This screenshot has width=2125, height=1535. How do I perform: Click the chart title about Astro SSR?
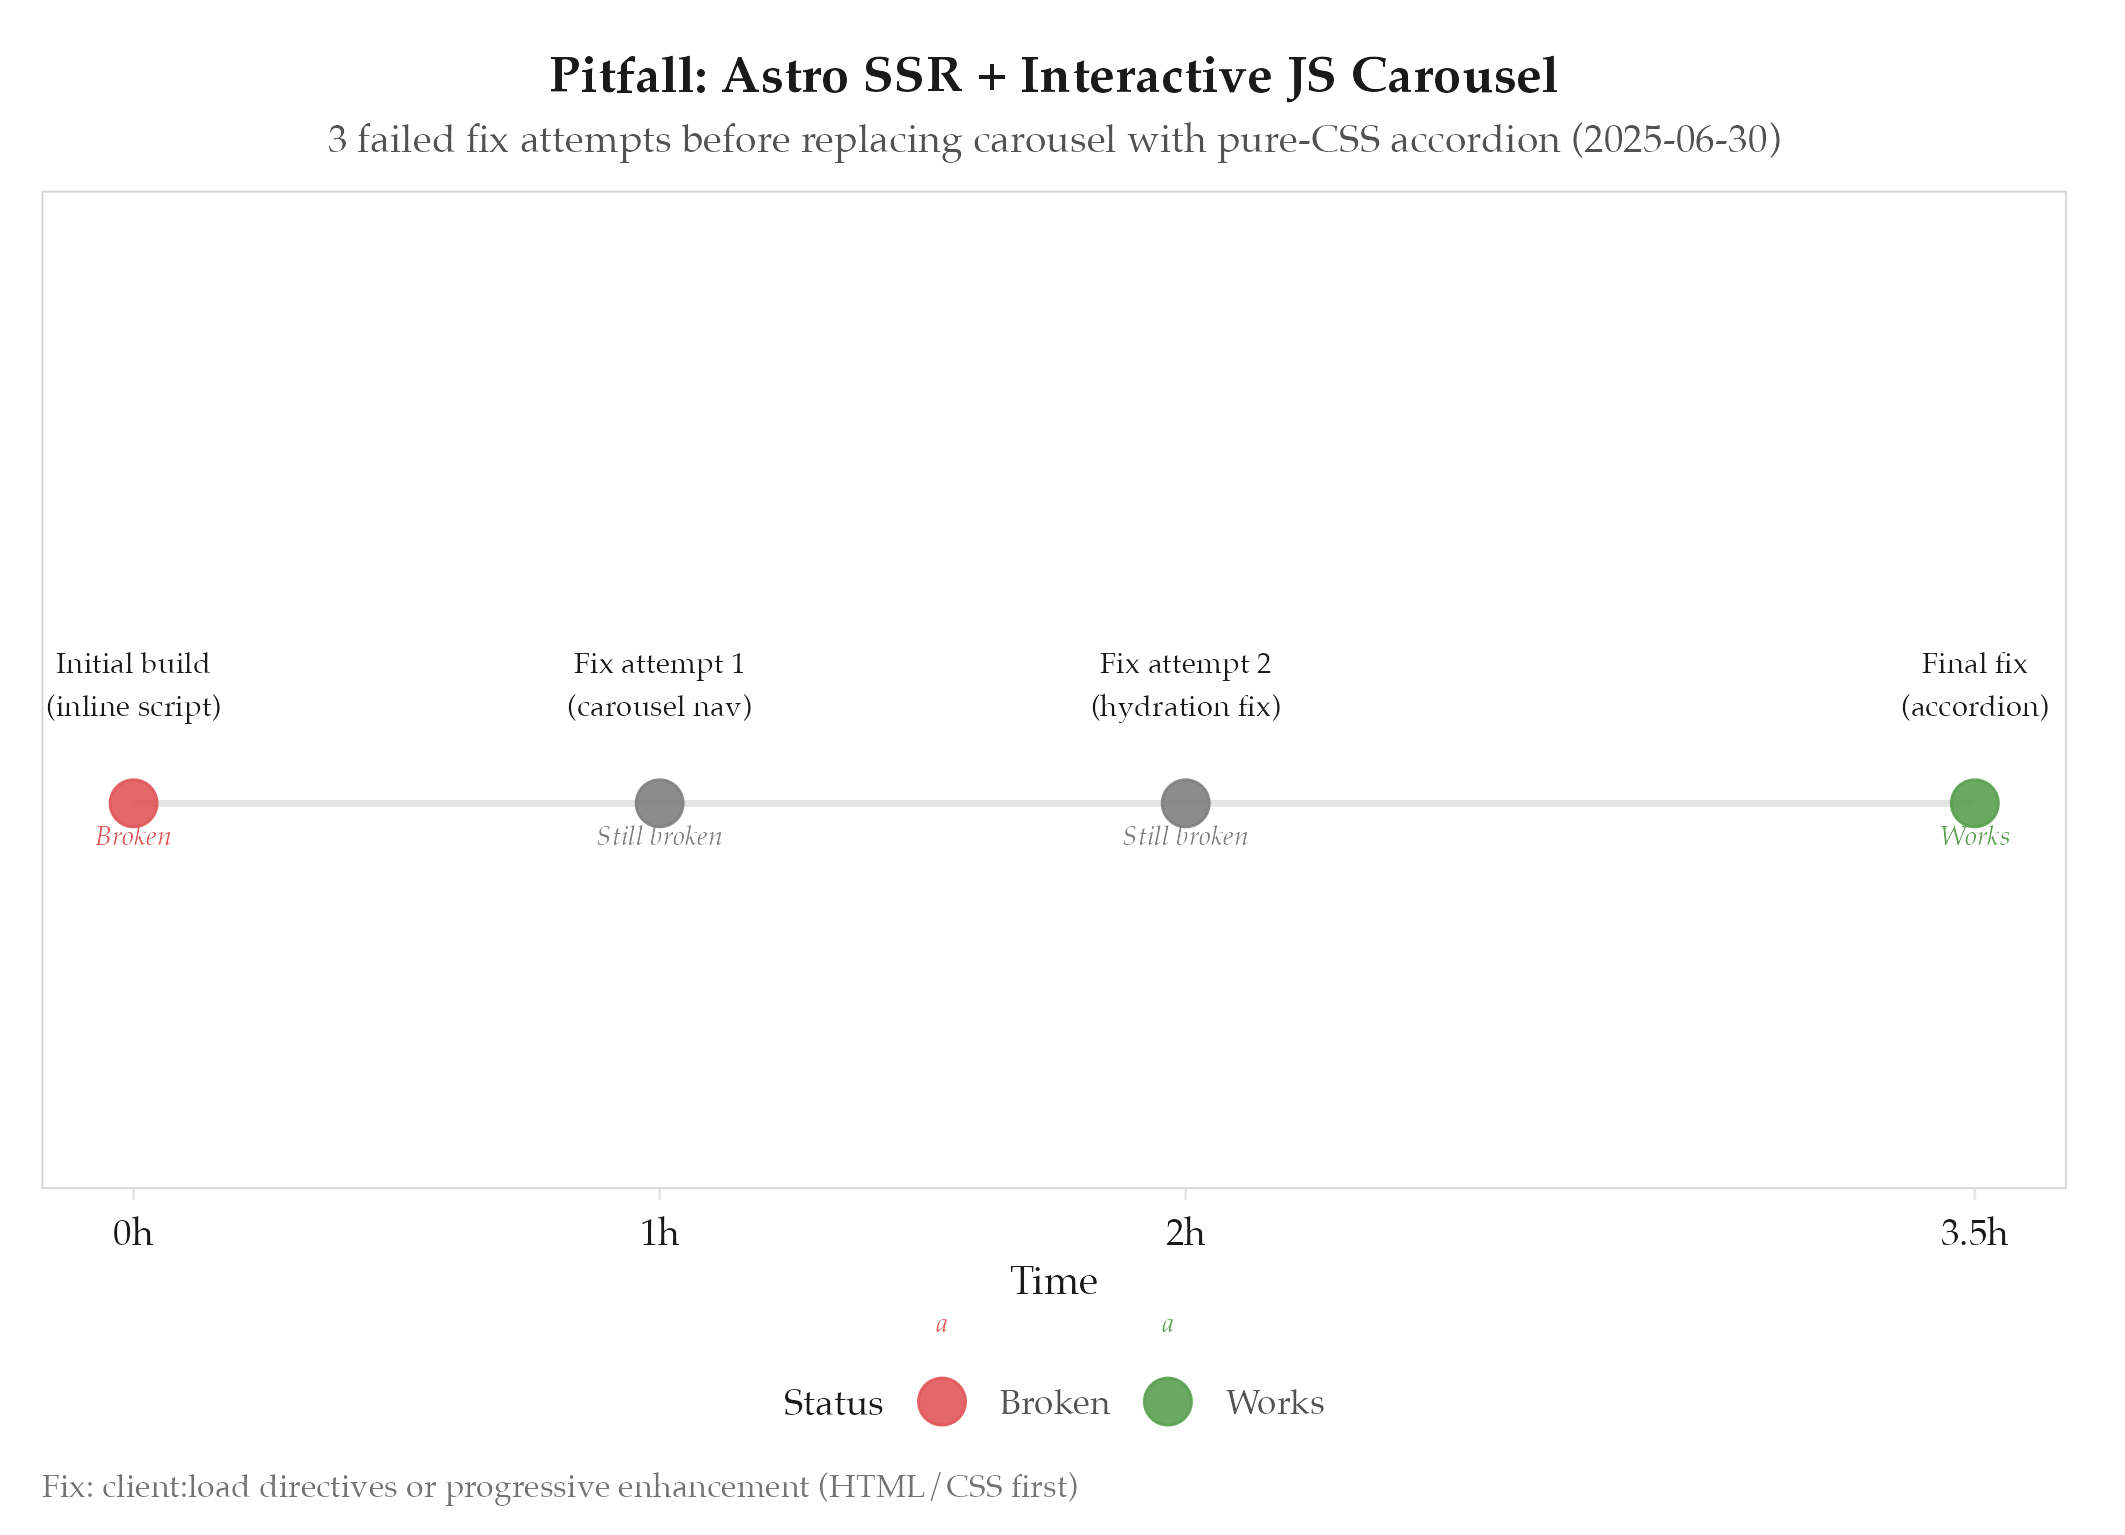[x=1054, y=76]
